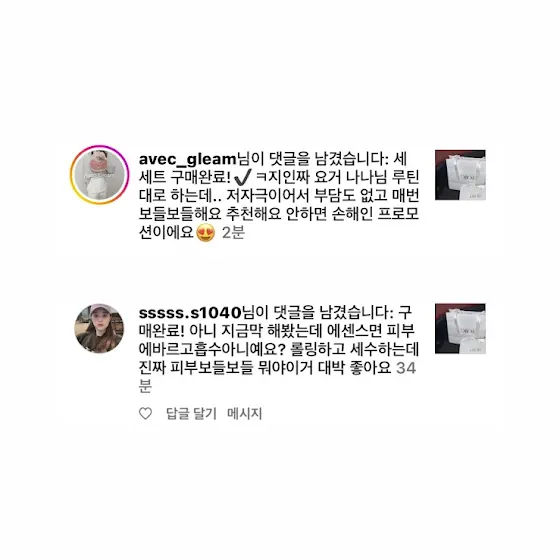Tap 메시지 to message sssss.s1040
The width and height of the screenshot is (560, 560).
click(x=245, y=414)
